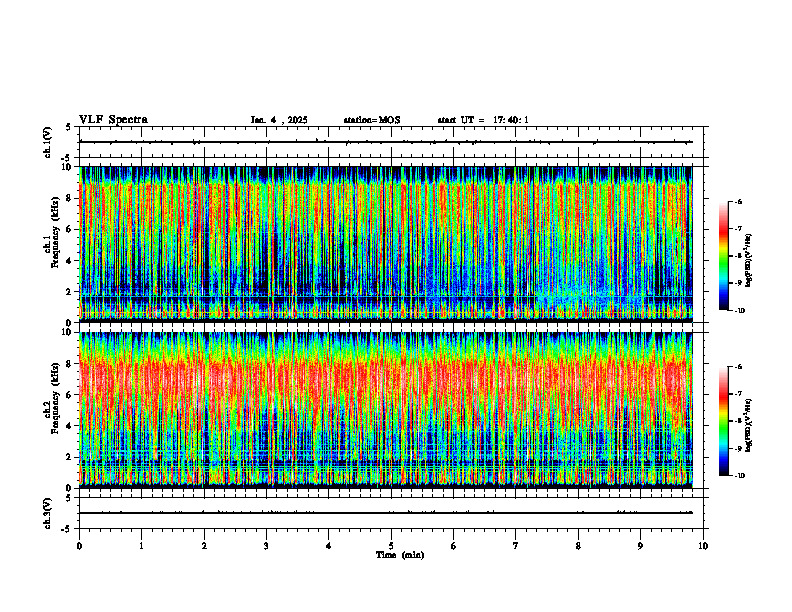Viewport: 792px width, 612px height.
Task: Click the ch.1 spectrogram panel
Action: pos(386,244)
